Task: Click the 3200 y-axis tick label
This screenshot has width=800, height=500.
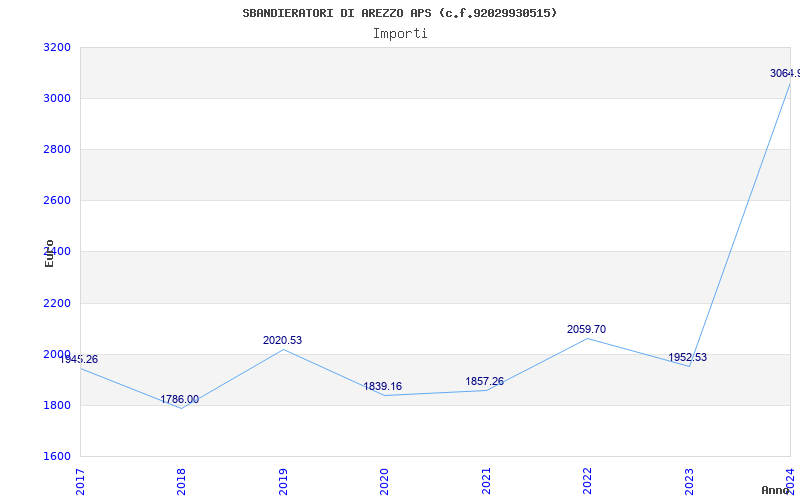Action: (x=57, y=47)
